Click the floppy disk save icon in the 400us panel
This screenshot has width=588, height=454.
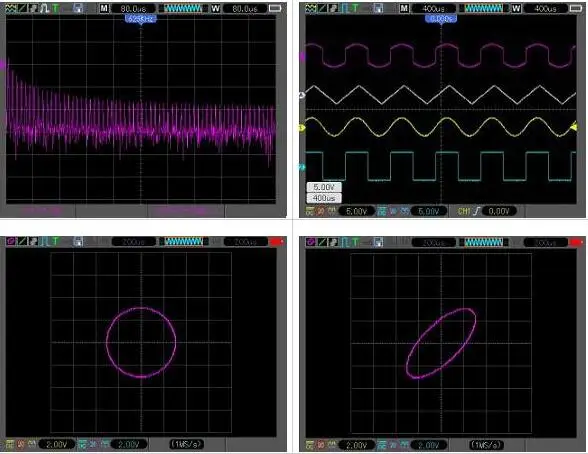(378, 8)
